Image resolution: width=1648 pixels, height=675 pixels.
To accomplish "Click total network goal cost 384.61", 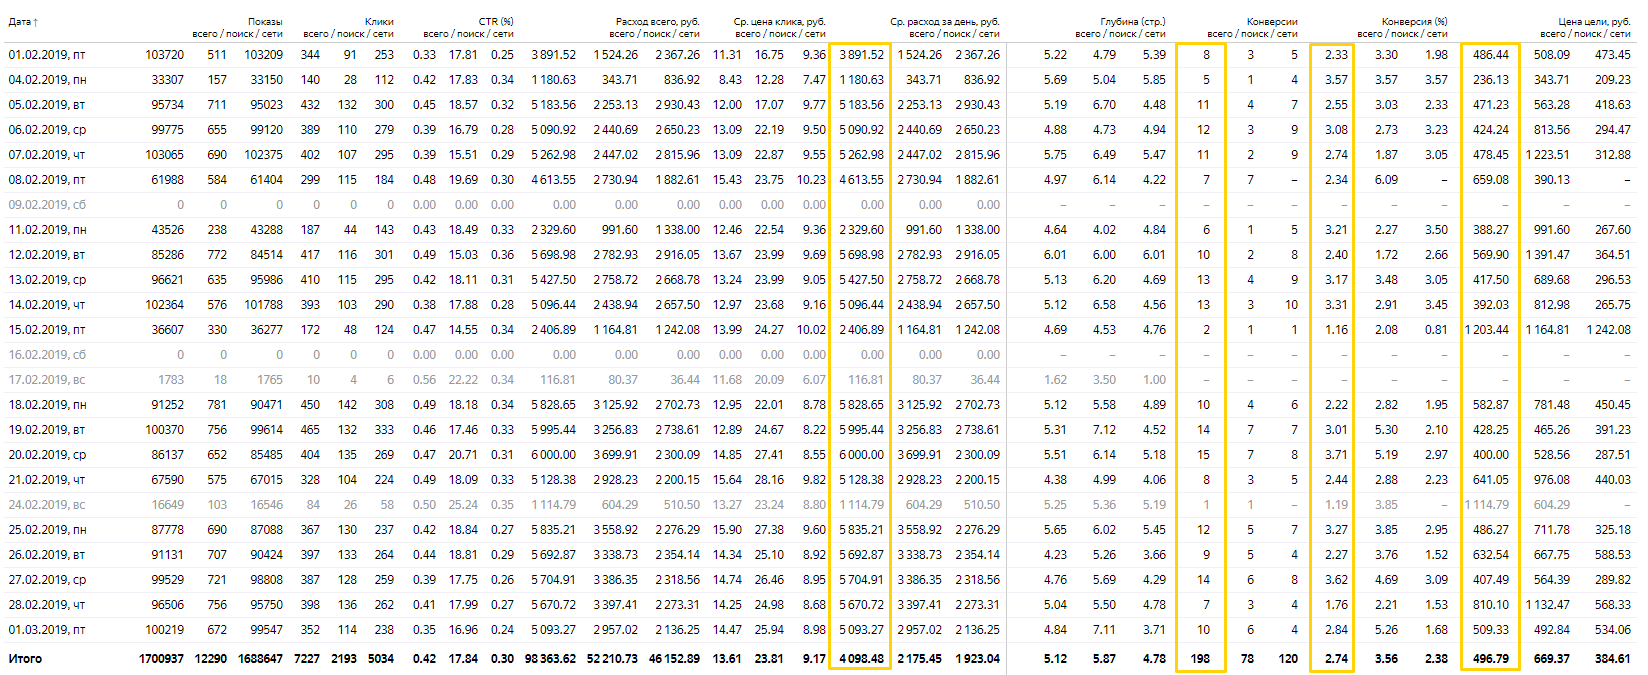I will coord(1612,659).
